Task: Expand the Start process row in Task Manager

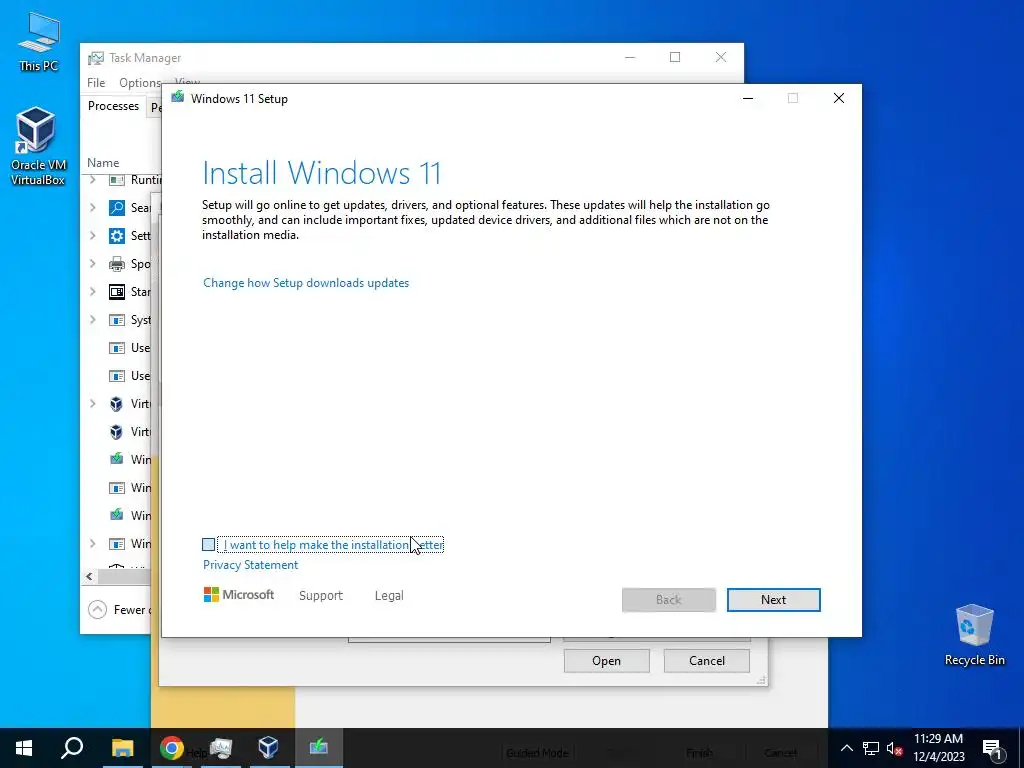Action: 93,291
